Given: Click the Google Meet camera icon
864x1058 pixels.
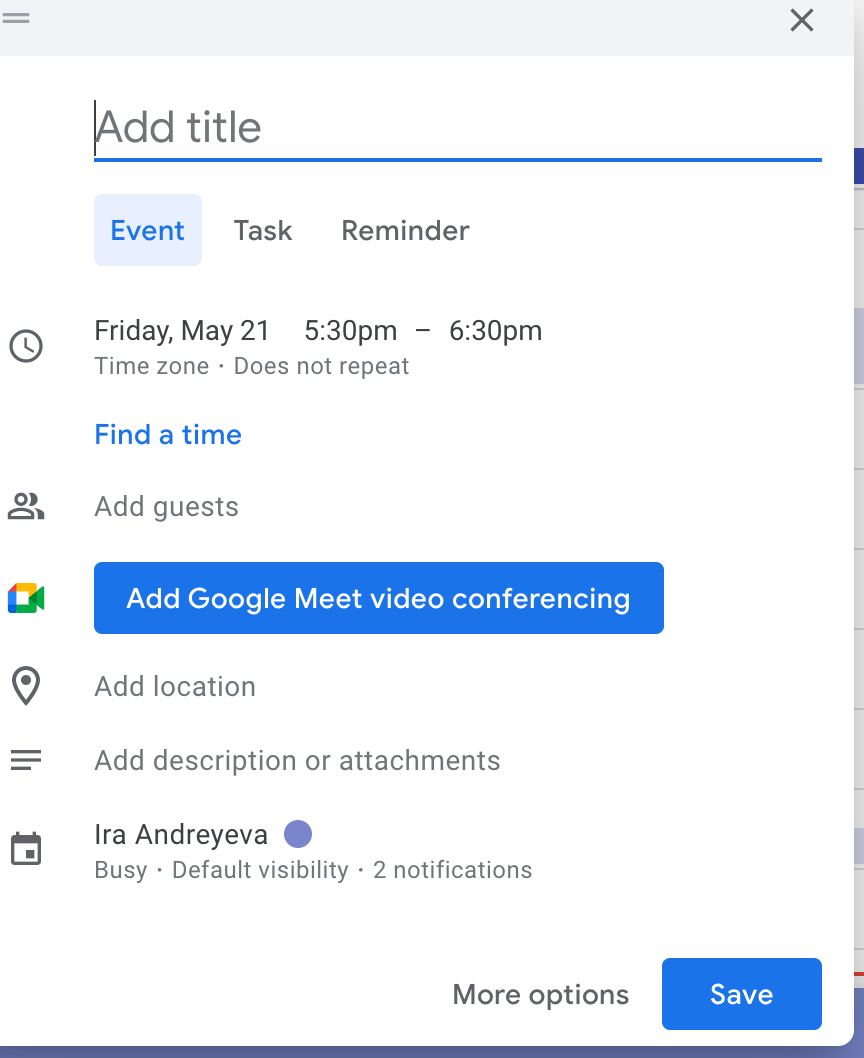Looking at the screenshot, I should [x=26, y=598].
